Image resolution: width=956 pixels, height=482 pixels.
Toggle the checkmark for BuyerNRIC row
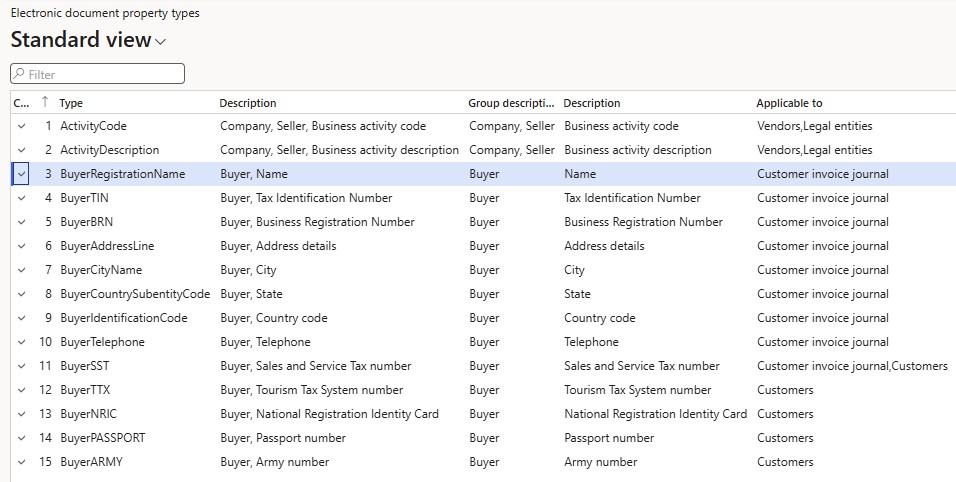(x=22, y=414)
